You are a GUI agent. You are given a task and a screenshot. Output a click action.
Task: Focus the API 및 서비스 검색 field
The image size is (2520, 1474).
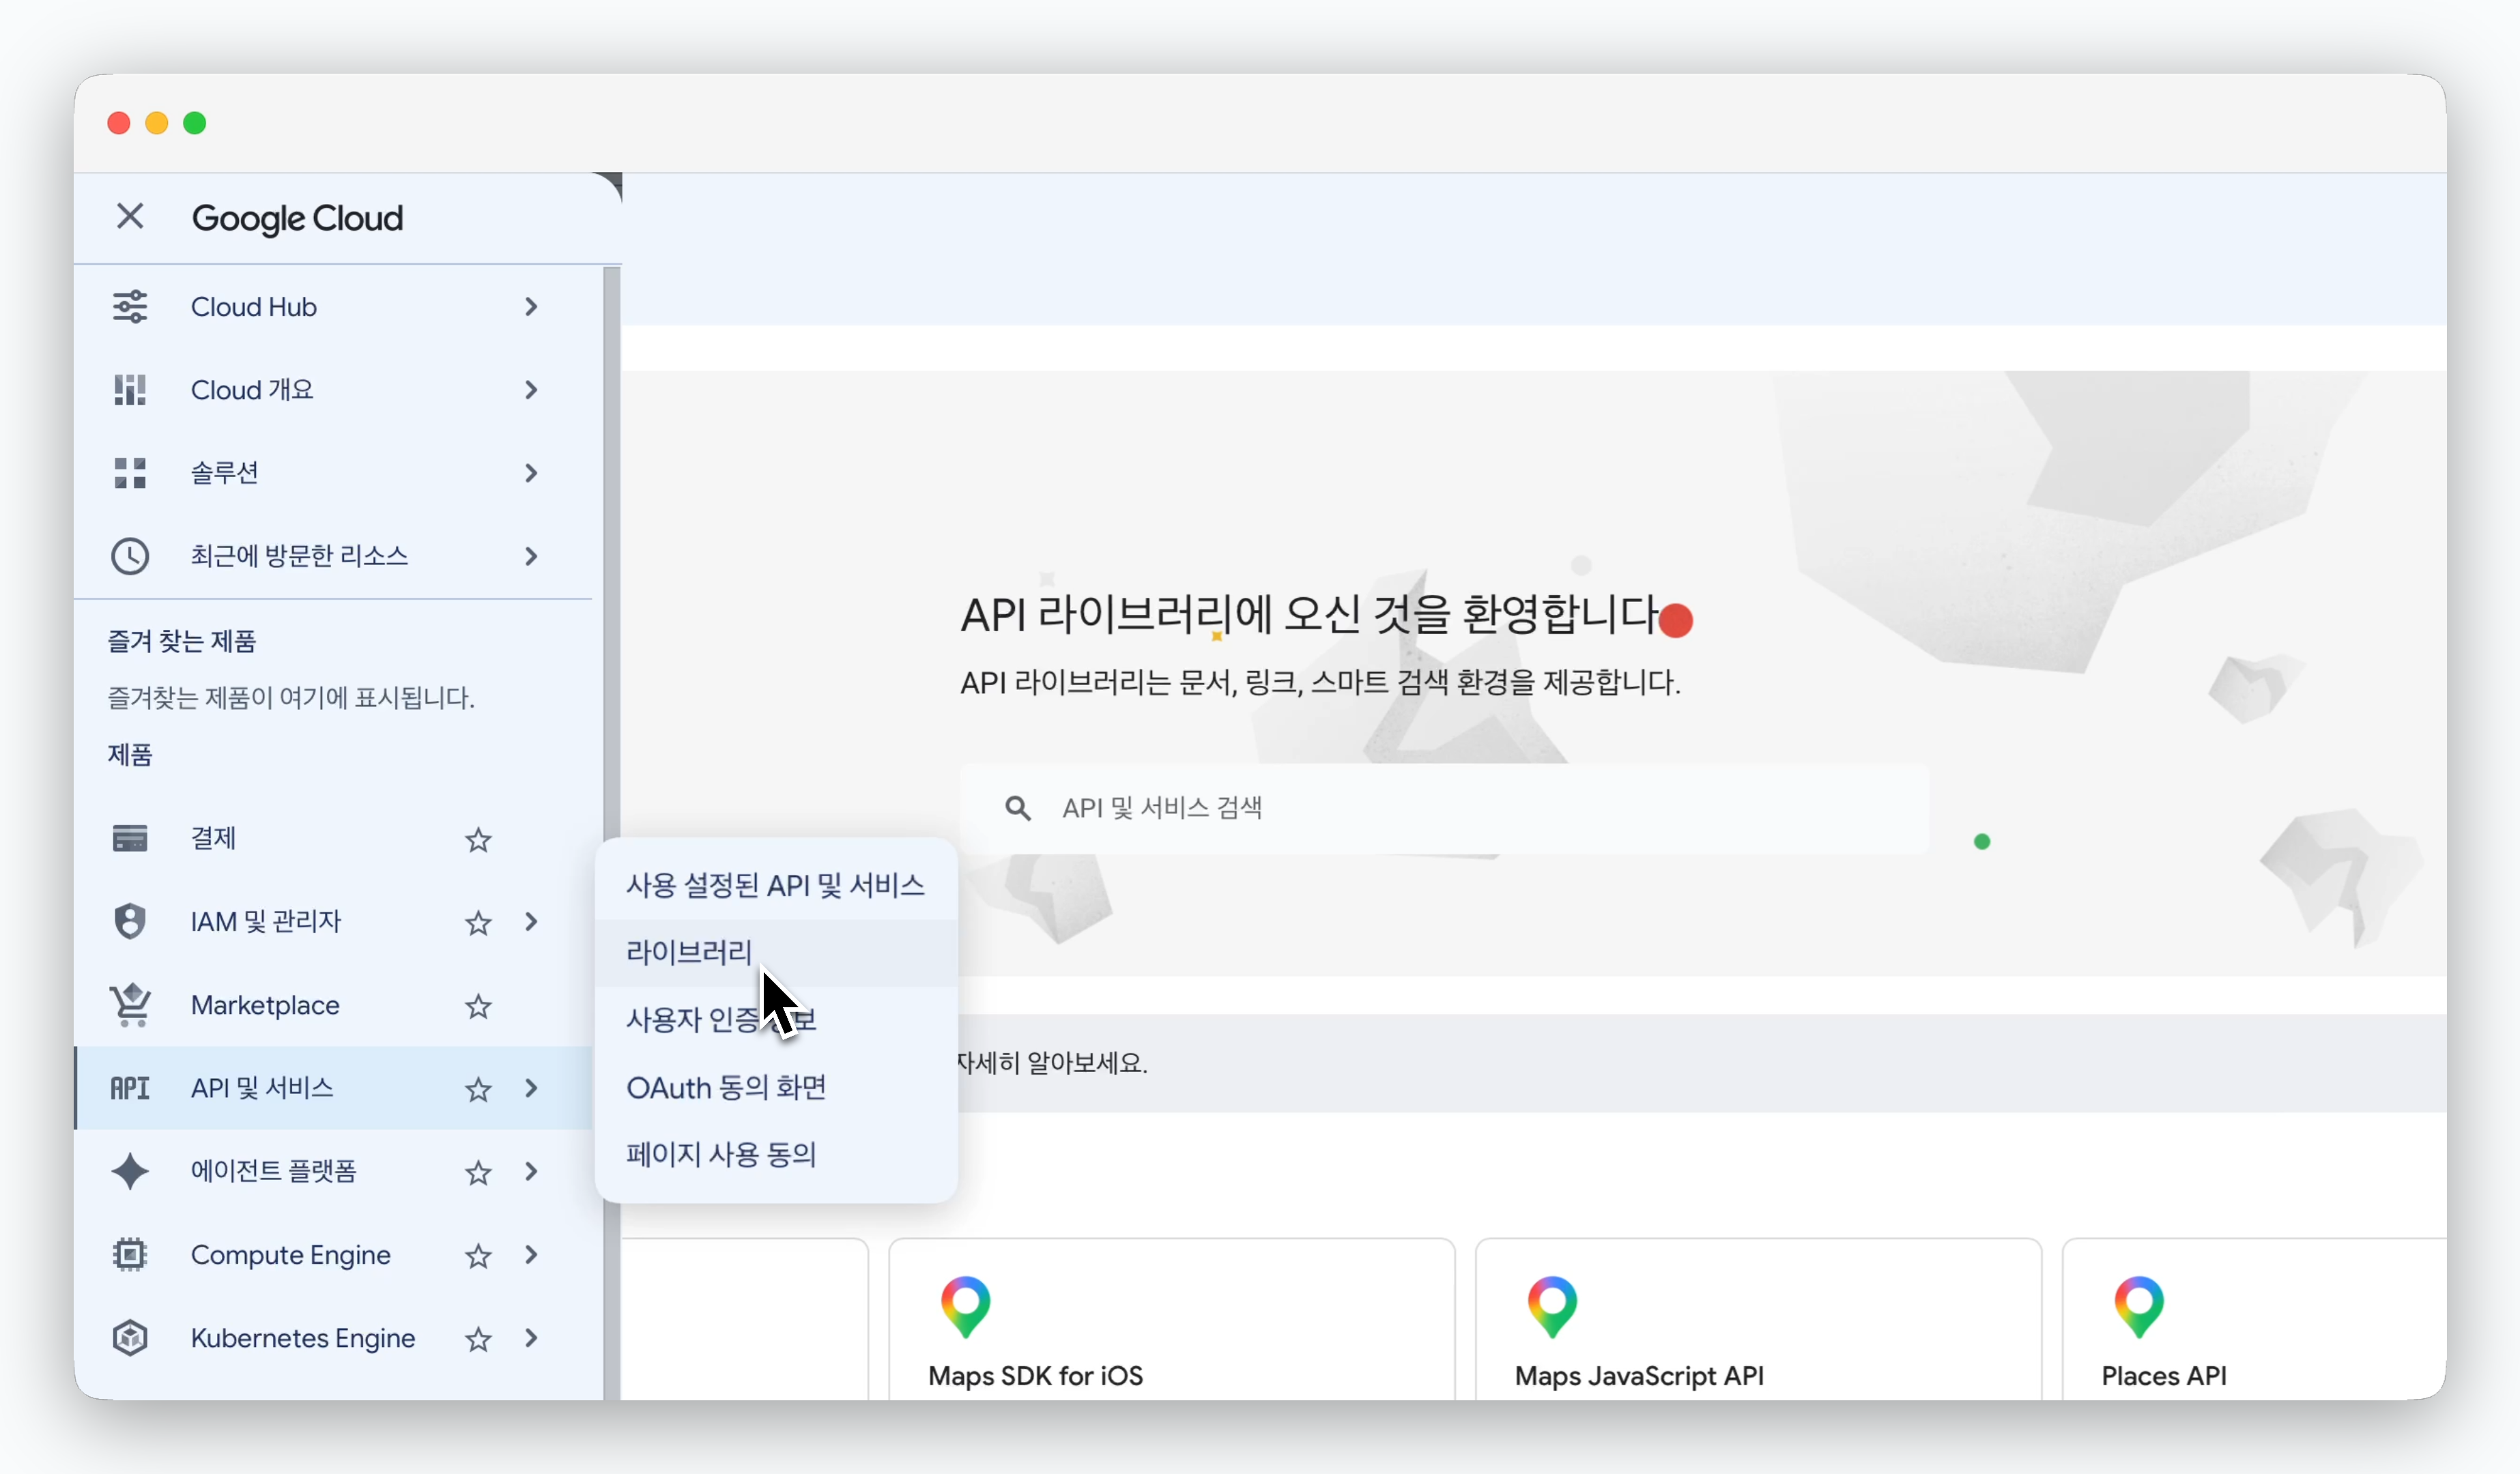click(x=1444, y=808)
